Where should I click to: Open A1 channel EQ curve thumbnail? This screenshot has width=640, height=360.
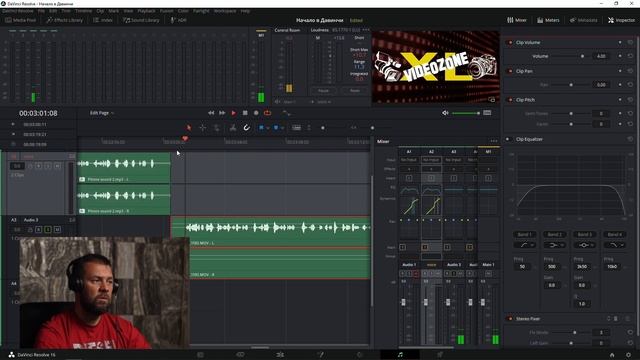(409, 191)
